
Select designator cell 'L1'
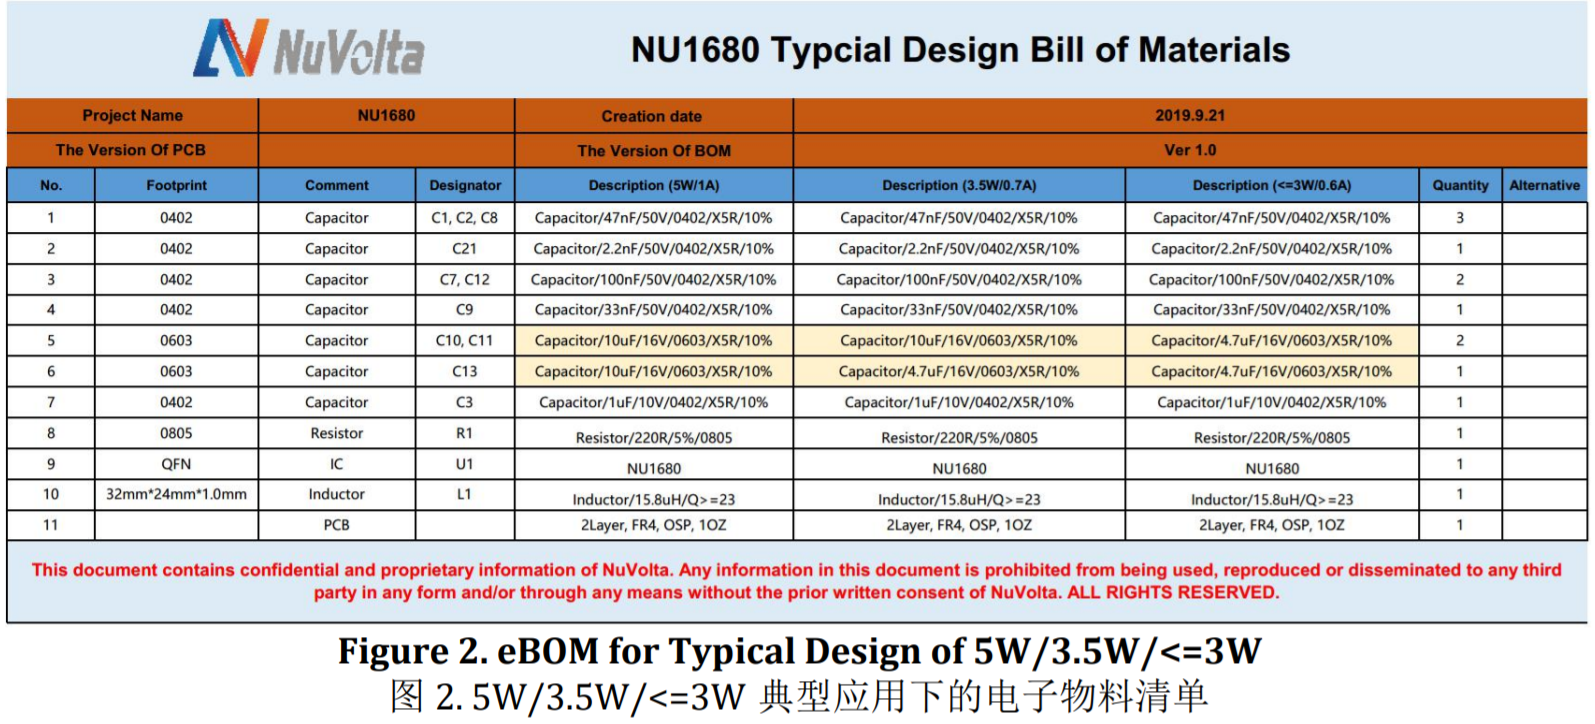pyautogui.click(x=465, y=494)
